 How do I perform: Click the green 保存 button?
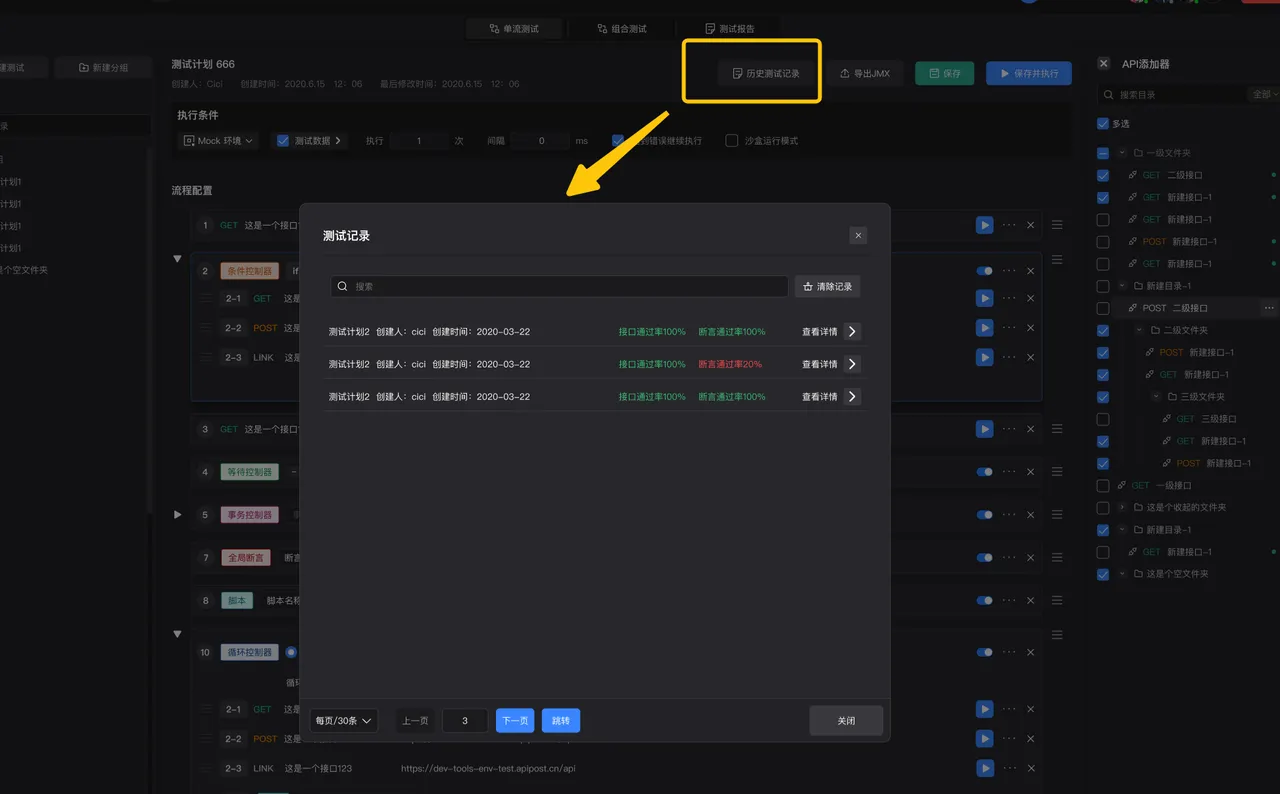(945, 73)
